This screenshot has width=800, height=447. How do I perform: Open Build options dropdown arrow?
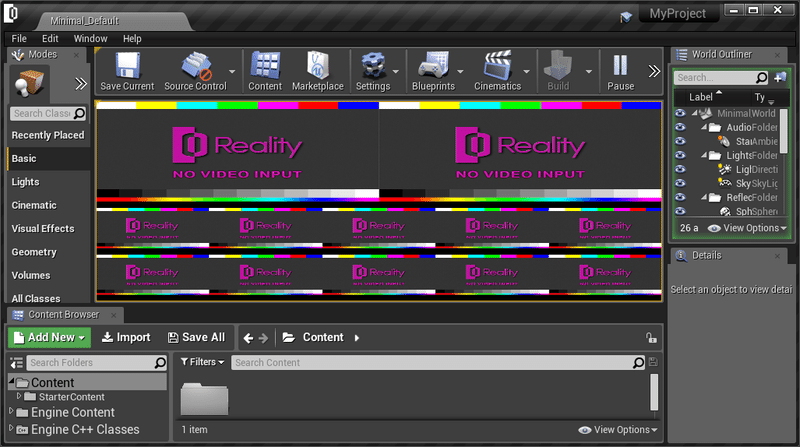[x=588, y=71]
